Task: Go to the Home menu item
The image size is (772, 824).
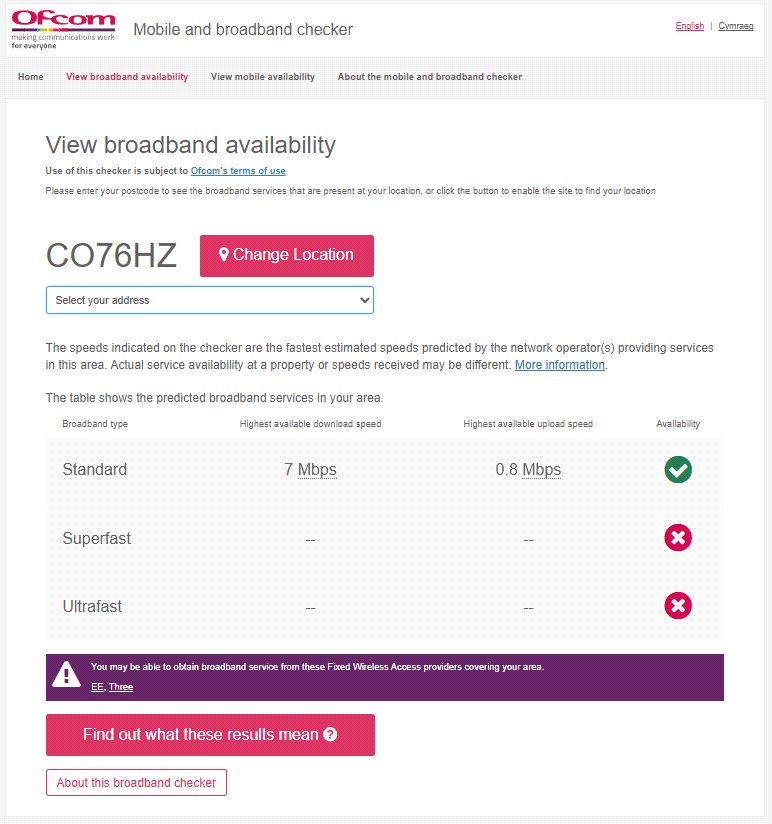Action: point(31,77)
